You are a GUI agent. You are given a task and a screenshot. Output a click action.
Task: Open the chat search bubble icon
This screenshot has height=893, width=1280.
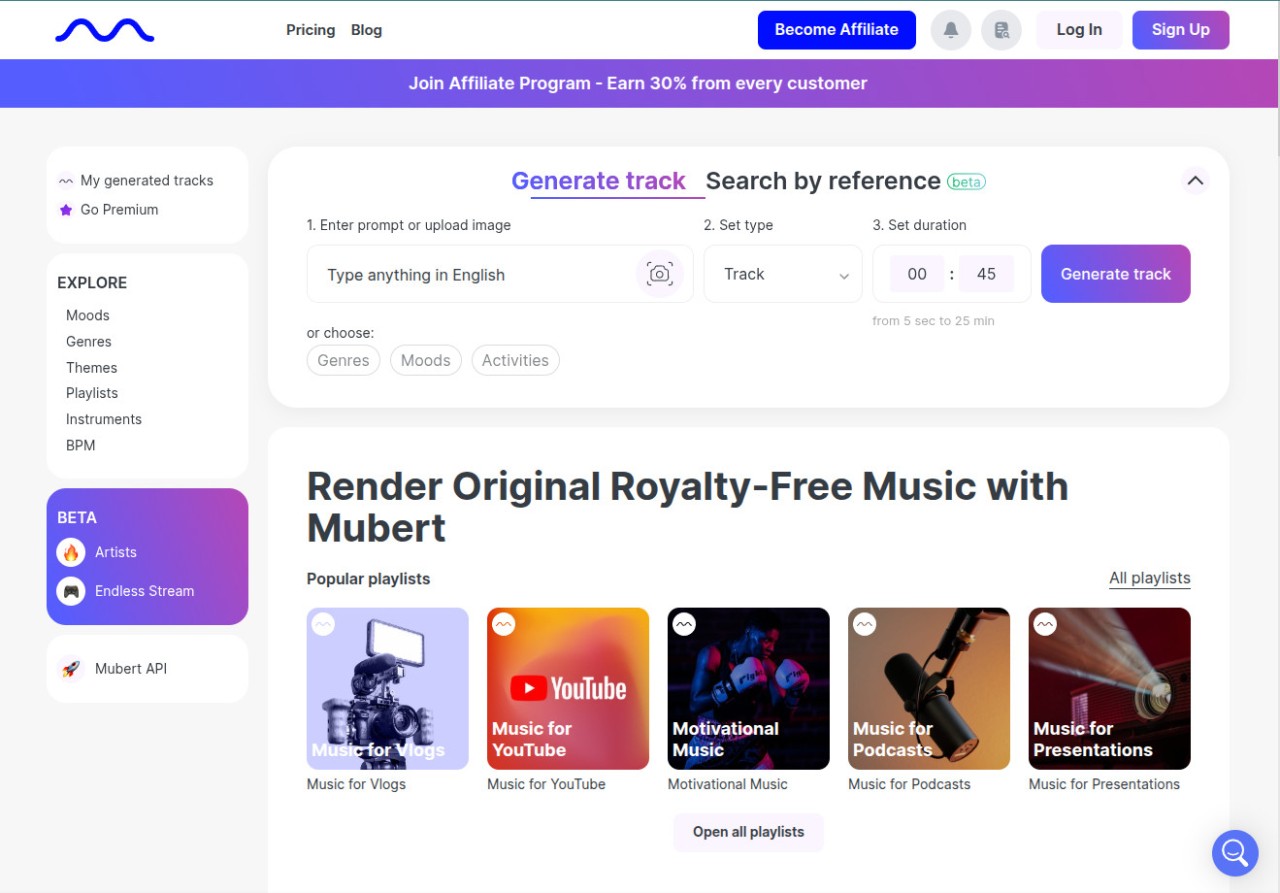coord(1235,853)
